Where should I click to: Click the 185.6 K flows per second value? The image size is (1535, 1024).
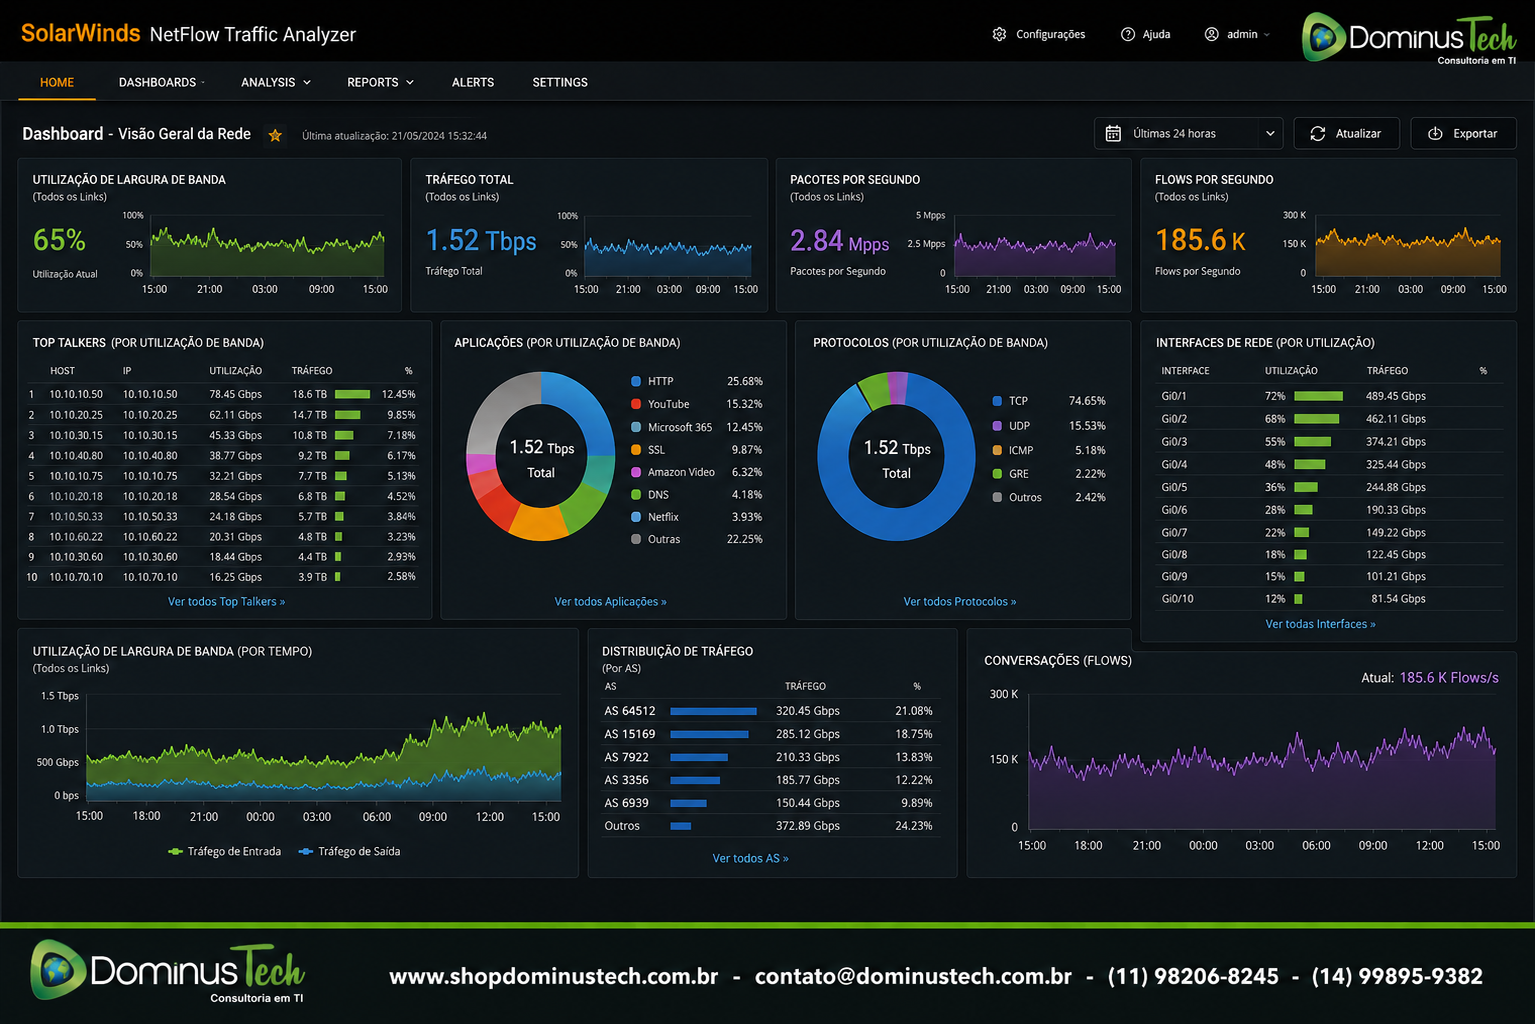[x=1200, y=240]
